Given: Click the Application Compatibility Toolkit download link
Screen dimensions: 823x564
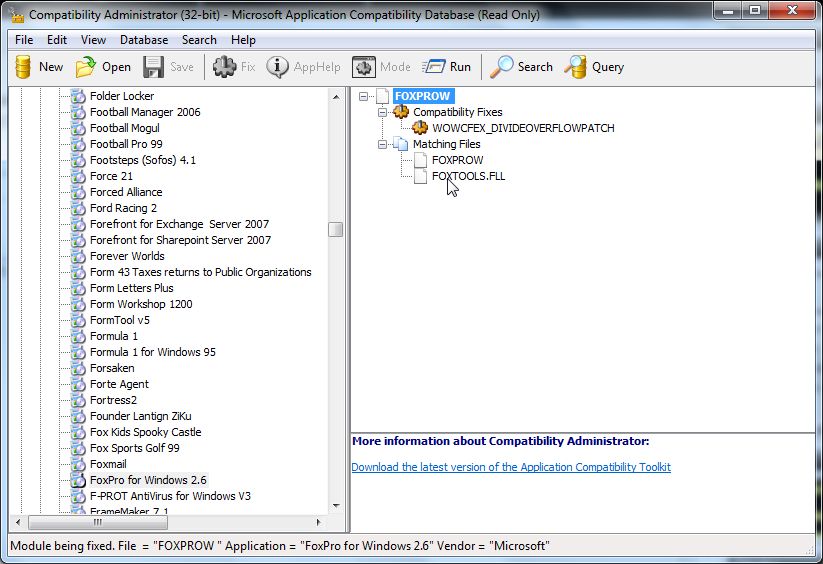Looking at the screenshot, I should tap(511, 467).
